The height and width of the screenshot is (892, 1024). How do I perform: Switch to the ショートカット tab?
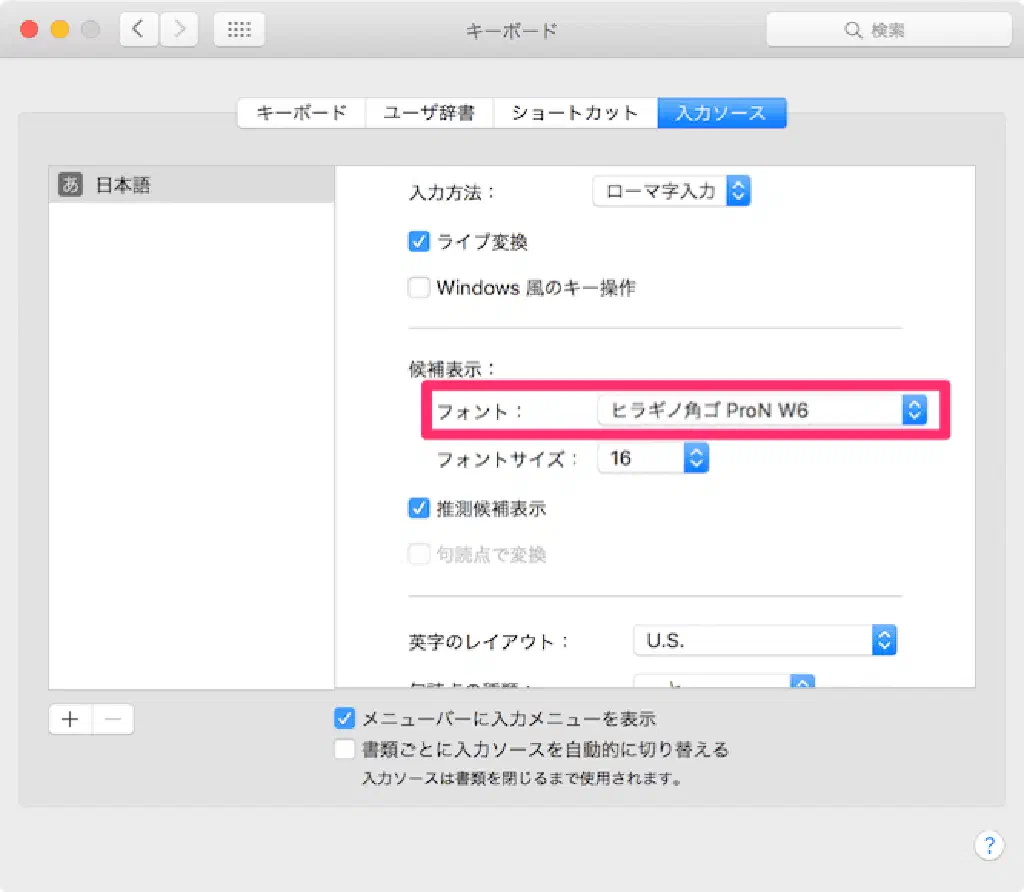(x=574, y=113)
